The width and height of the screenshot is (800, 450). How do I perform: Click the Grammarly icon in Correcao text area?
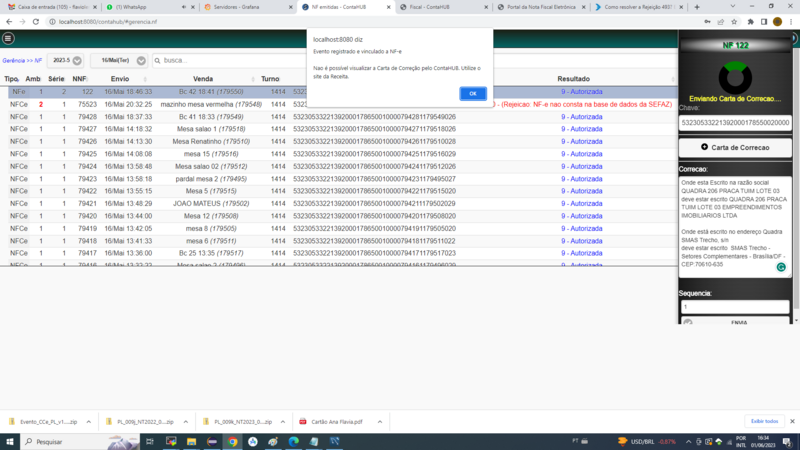(781, 267)
